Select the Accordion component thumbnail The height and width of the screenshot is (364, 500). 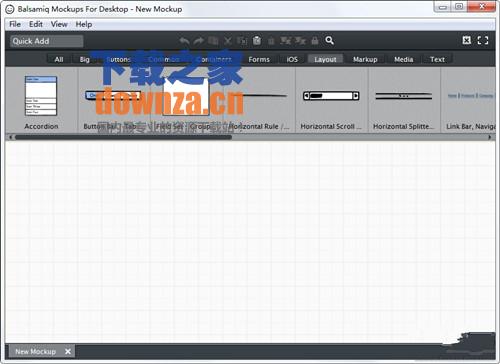pos(41,96)
